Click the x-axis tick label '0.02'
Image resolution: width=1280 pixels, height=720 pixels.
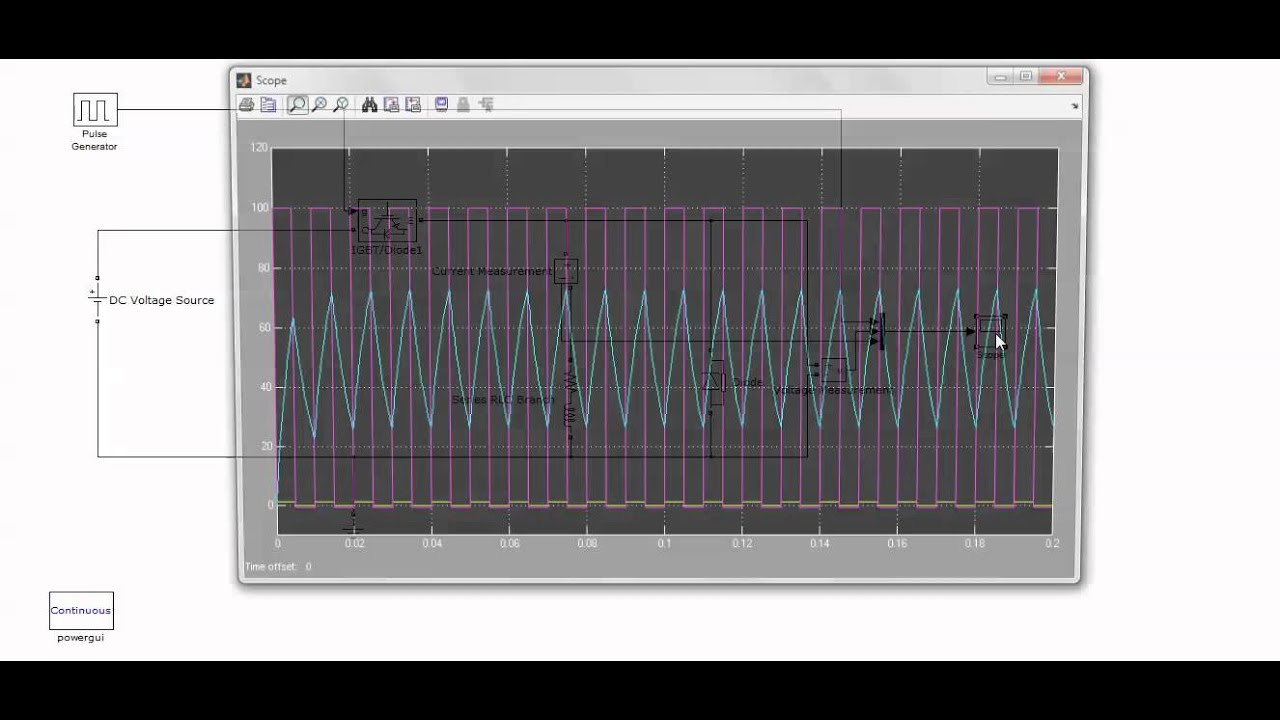point(355,543)
